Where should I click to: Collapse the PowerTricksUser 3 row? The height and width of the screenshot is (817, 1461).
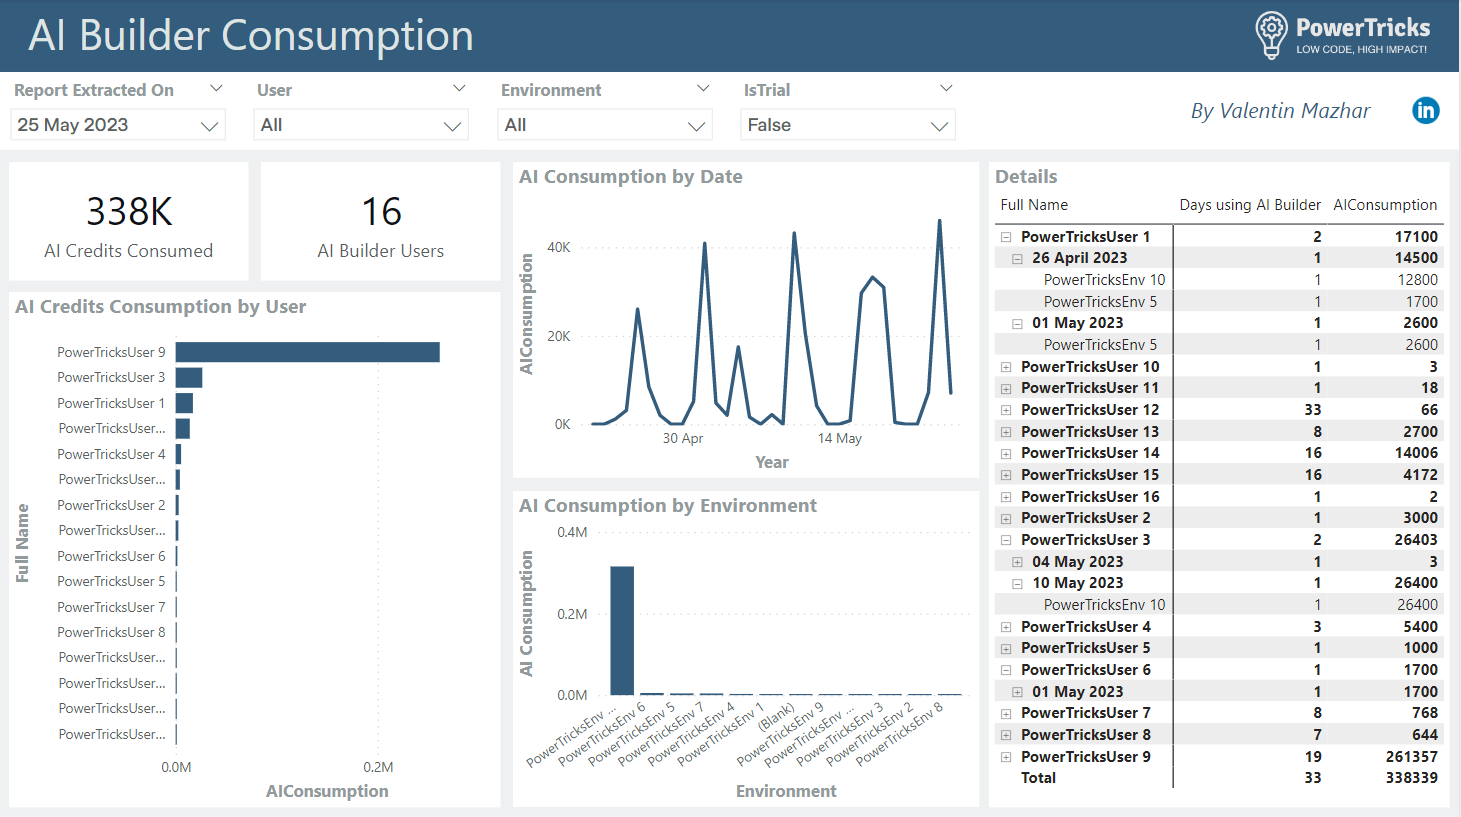click(x=1006, y=540)
